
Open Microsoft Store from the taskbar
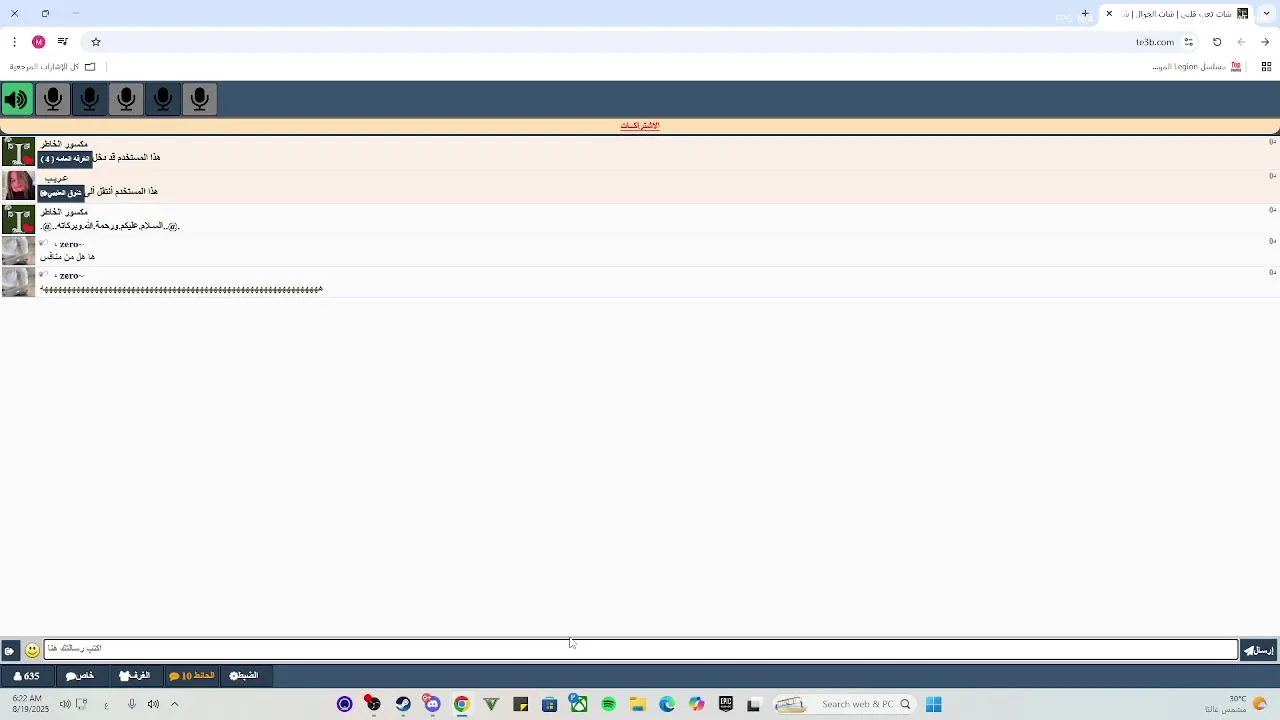(549, 704)
